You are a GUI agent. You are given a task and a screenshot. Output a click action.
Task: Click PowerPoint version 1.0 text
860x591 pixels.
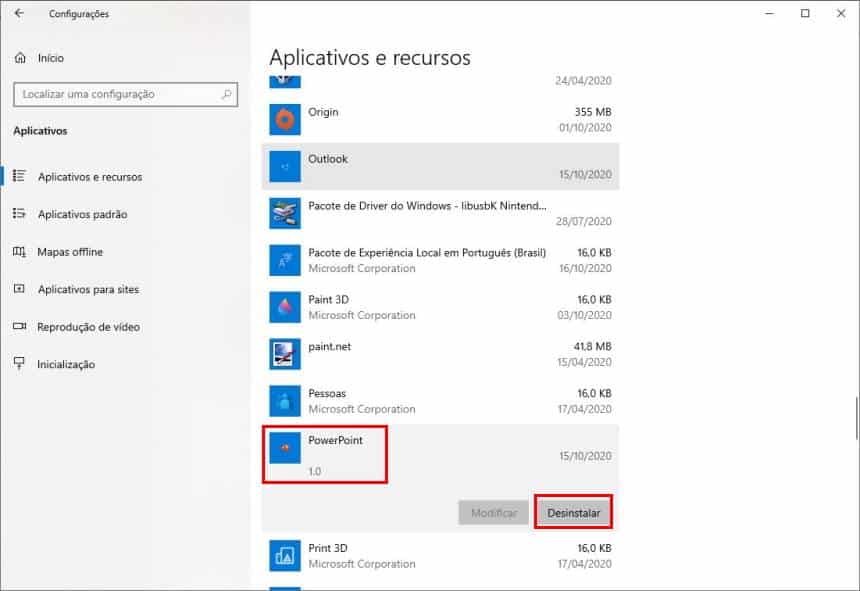[314, 471]
